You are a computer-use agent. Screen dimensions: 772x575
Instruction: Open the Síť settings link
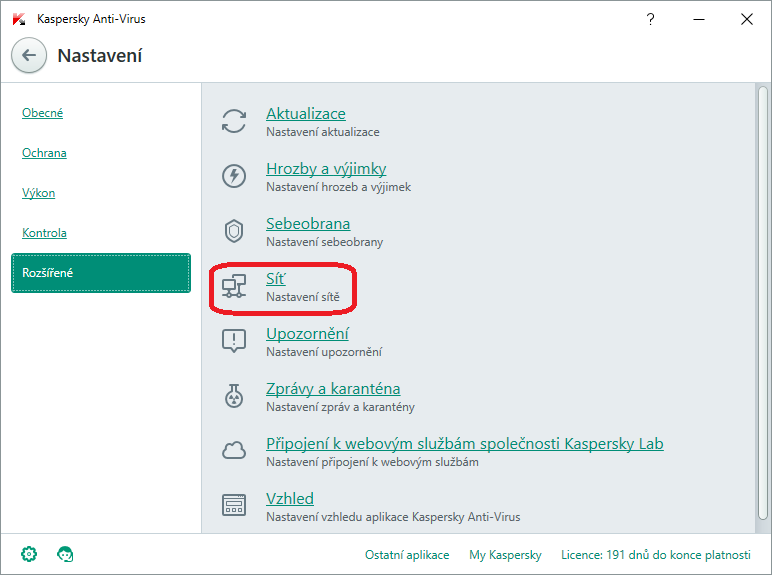(x=276, y=279)
